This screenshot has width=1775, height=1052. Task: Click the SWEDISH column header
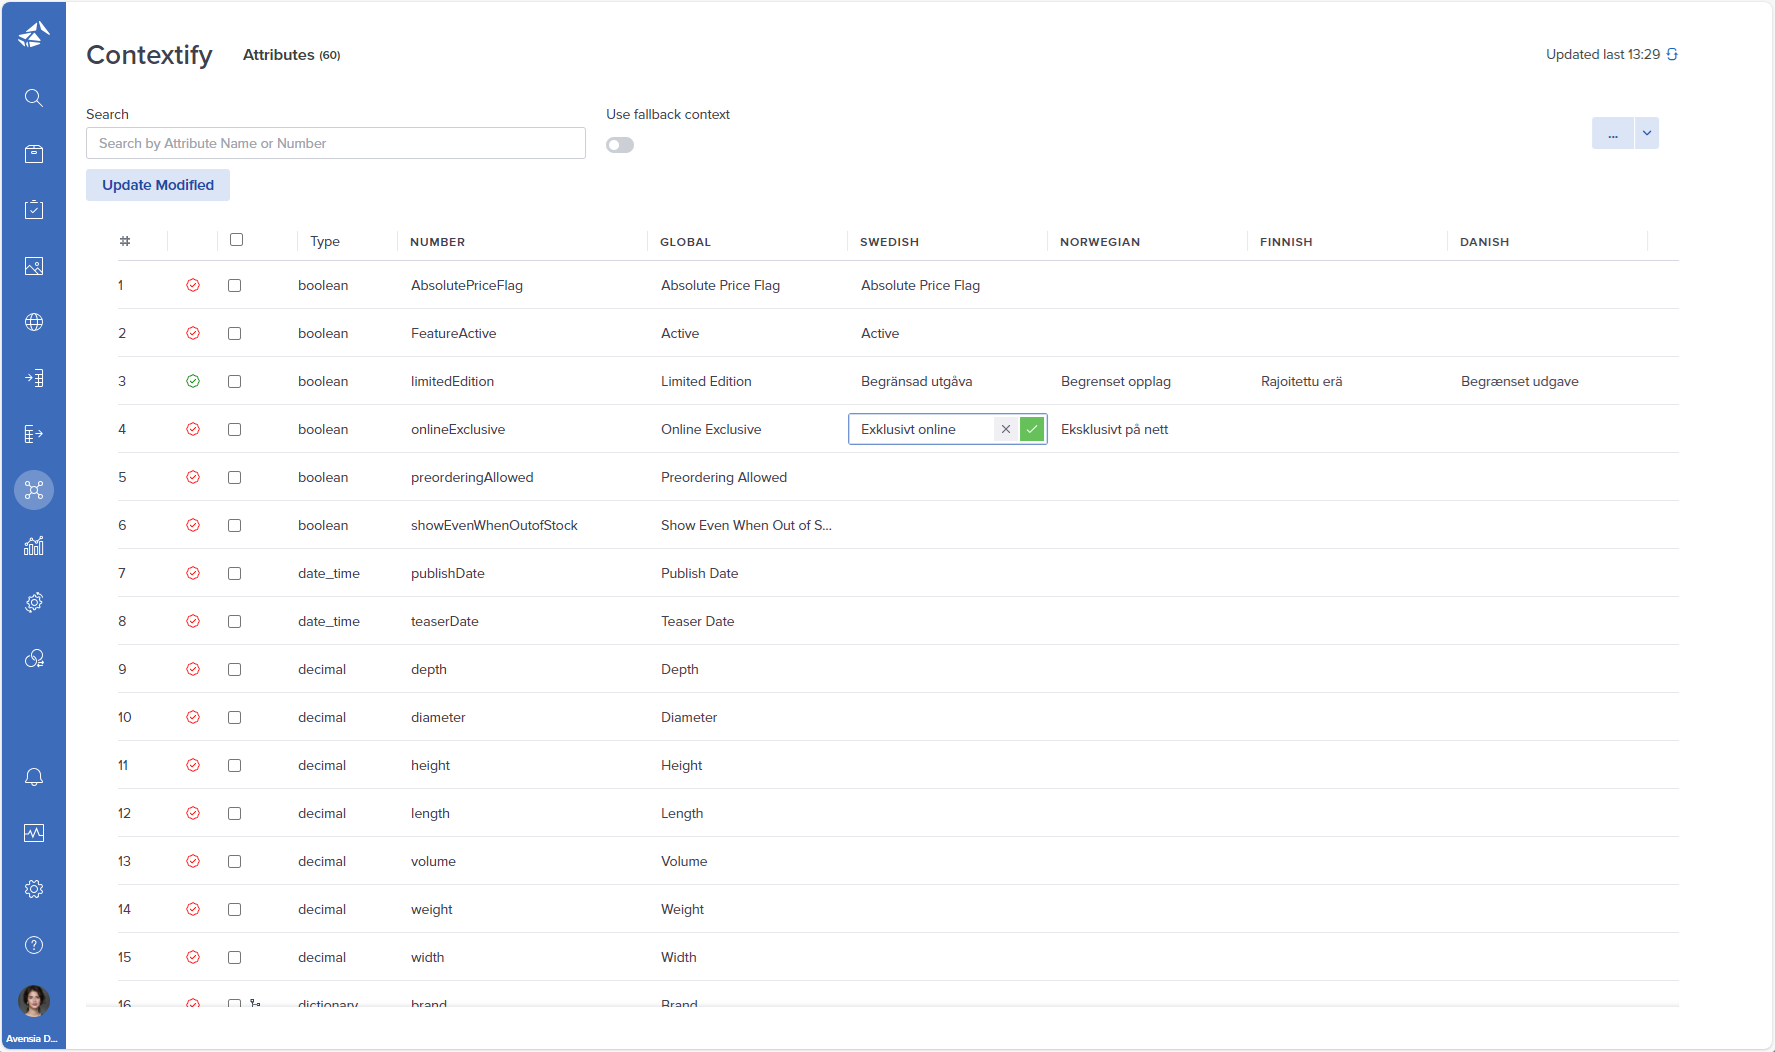pos(889,242)
